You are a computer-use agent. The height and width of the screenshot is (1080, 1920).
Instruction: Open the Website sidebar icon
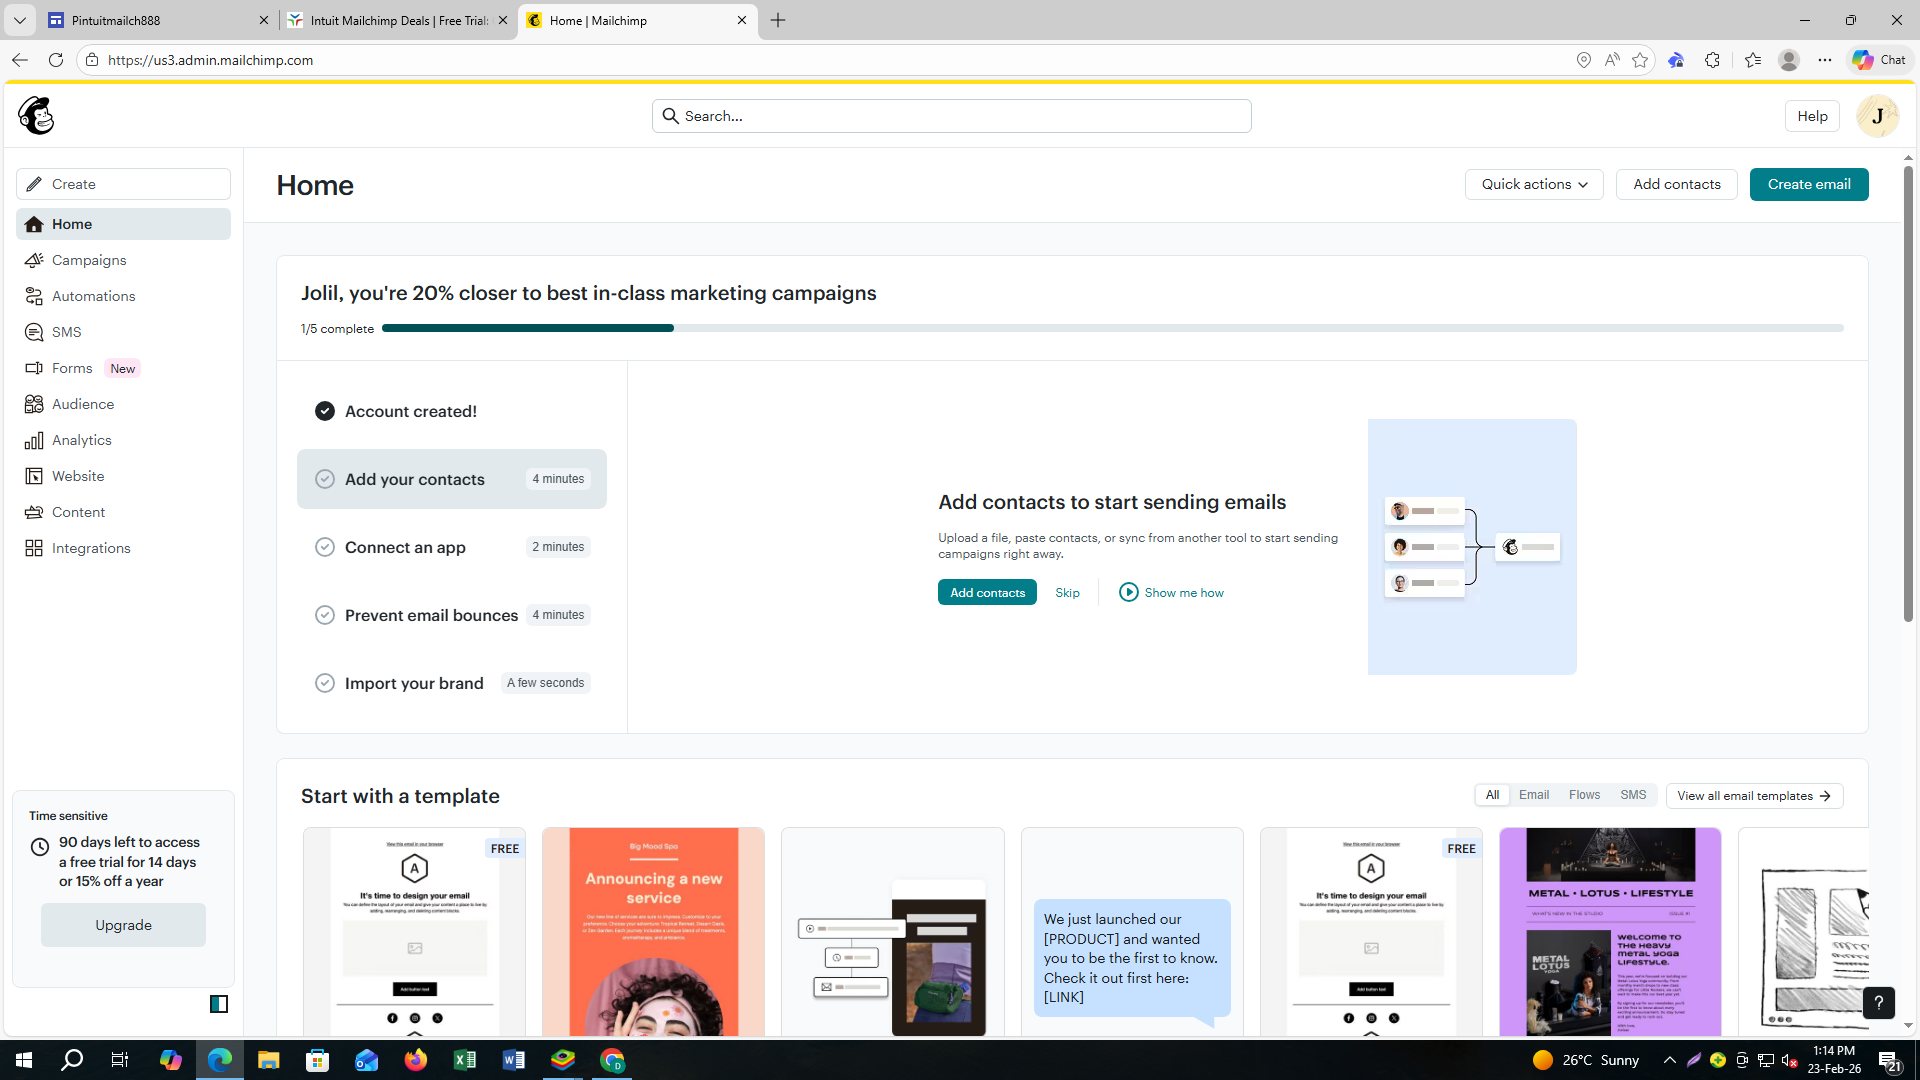point(34,476)
